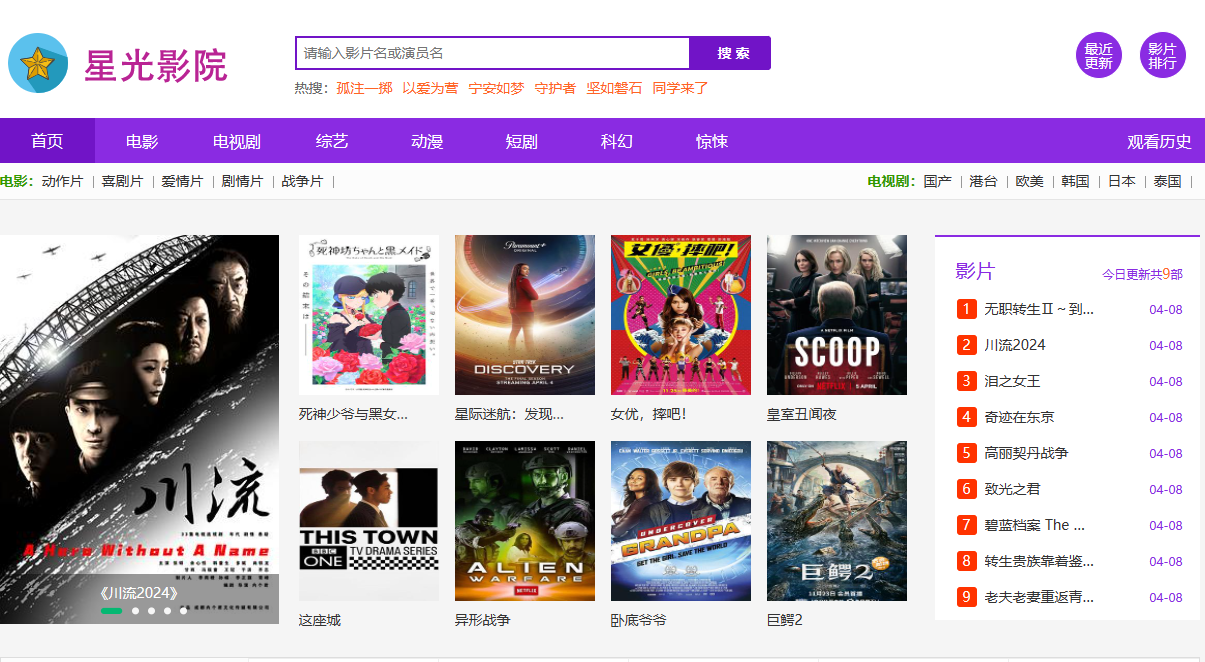1205x662 pixels.
Task: Click the 《川流2024》 banner caption
Action: point(140,593)
